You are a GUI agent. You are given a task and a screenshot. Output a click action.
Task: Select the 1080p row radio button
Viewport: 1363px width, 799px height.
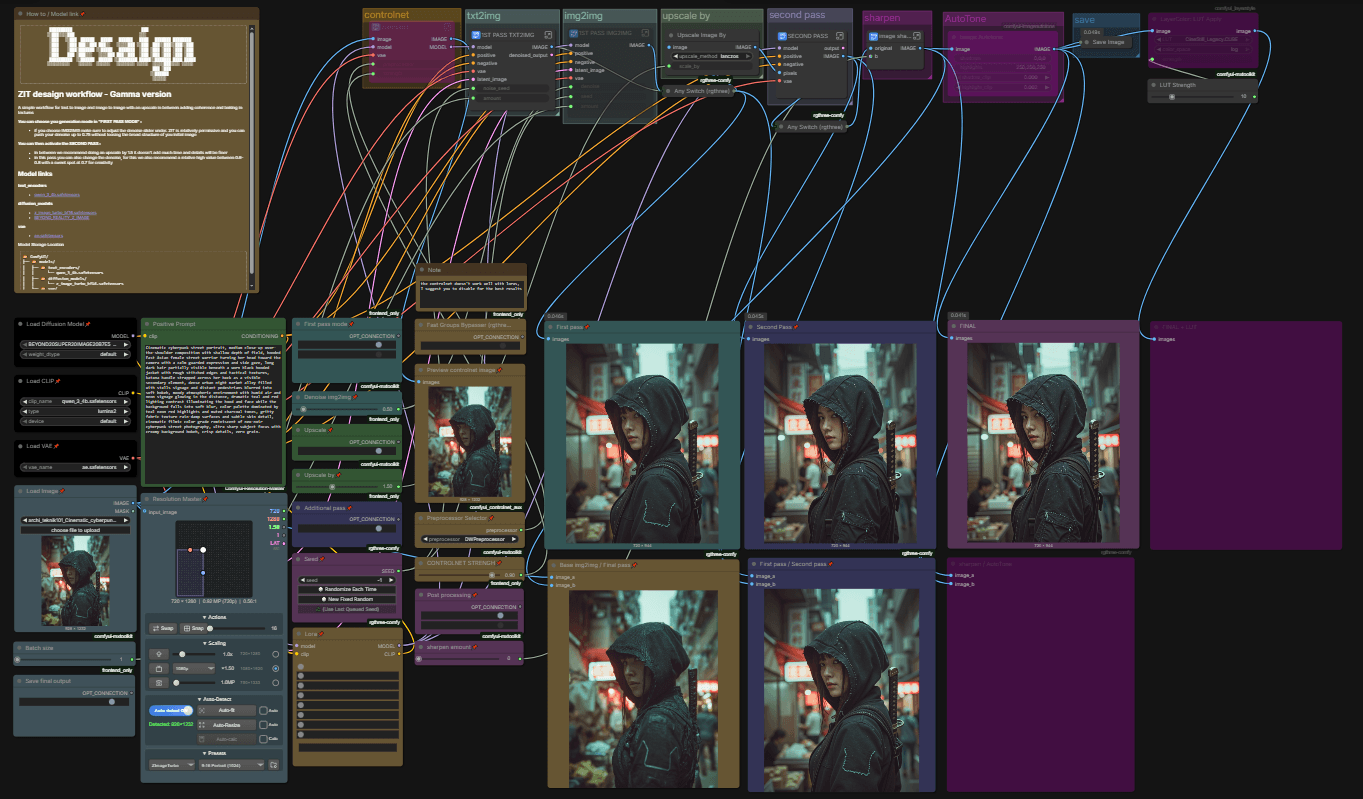click(275, 668)
